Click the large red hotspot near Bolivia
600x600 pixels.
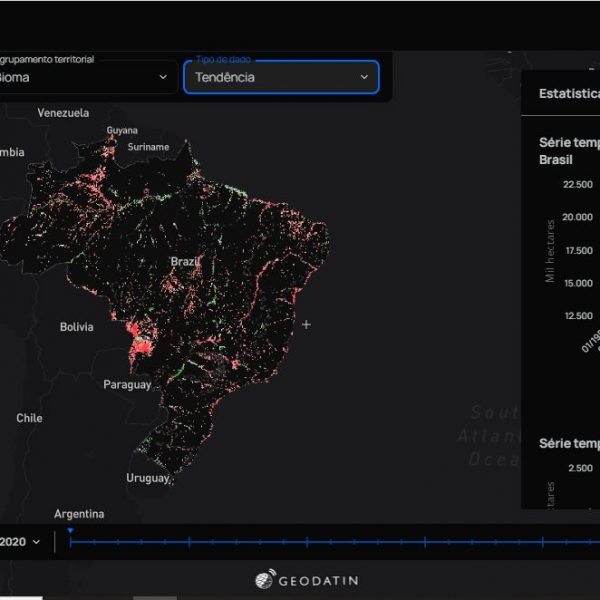(x=140, y=341)
